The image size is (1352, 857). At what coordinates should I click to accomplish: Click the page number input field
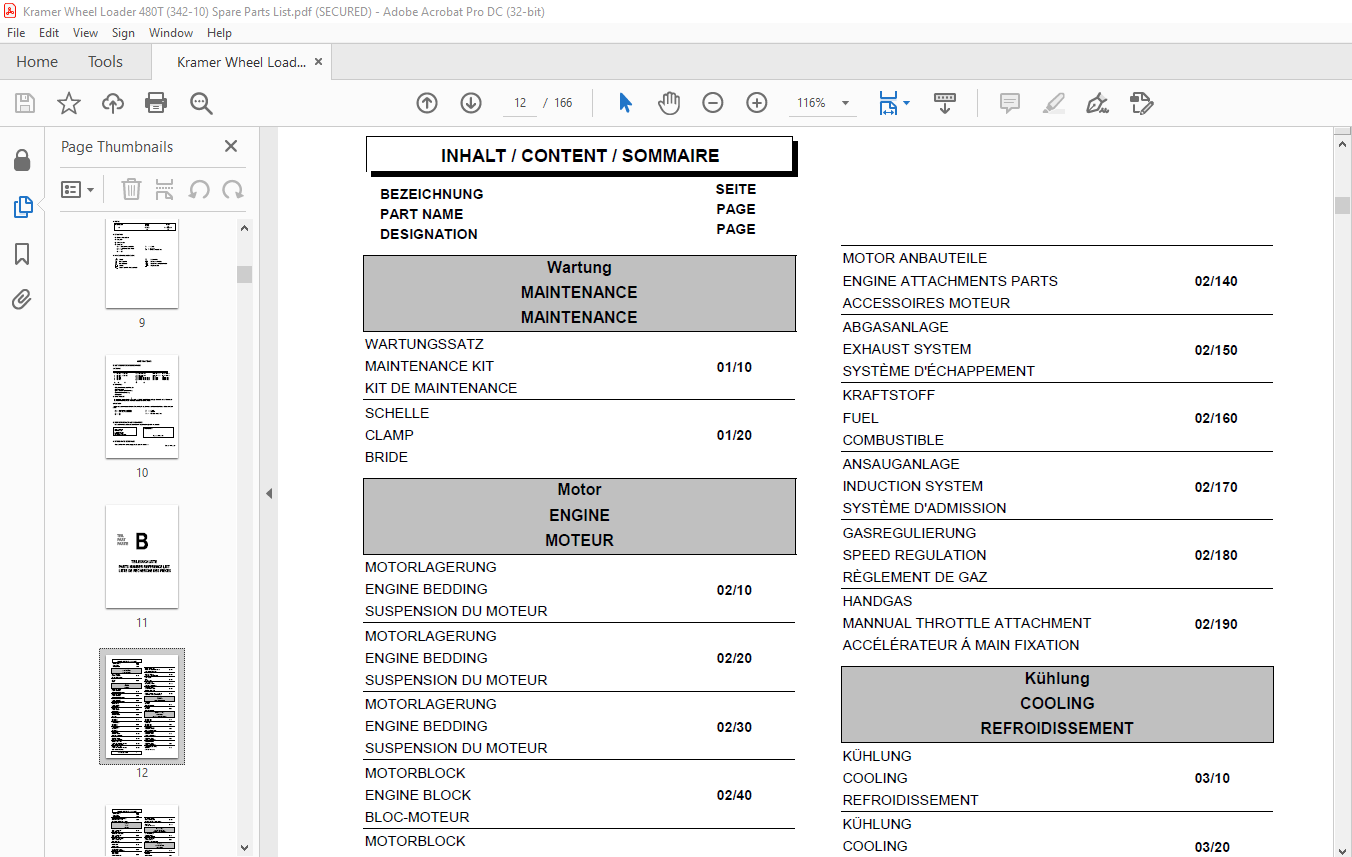(520, 103)
